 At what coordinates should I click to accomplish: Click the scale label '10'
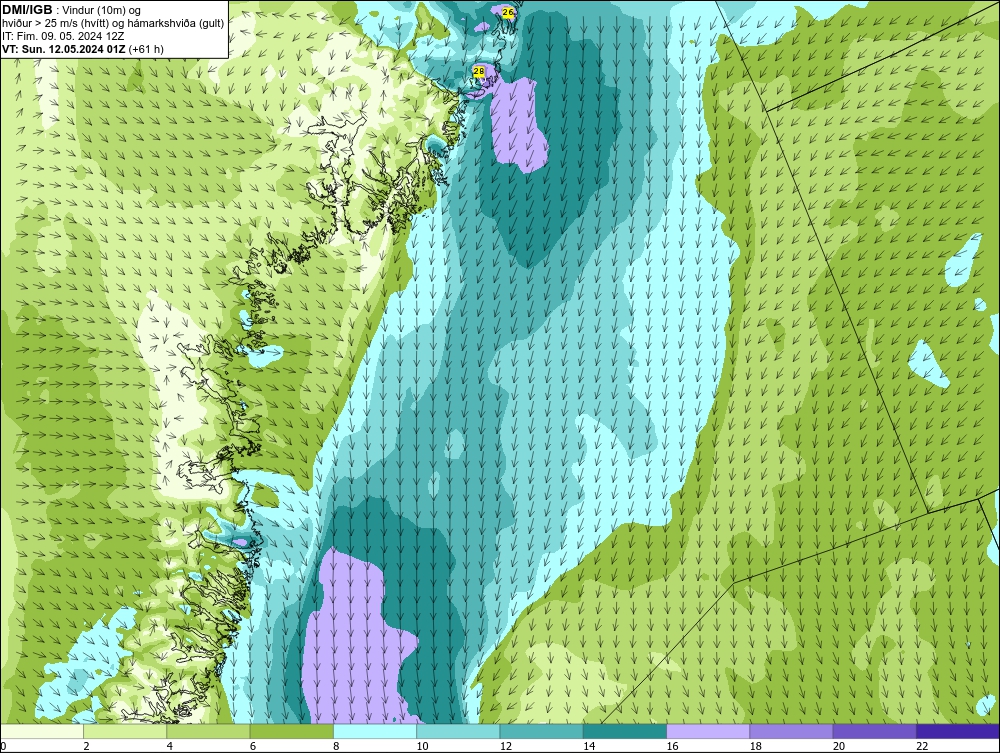tap(422, 747)
